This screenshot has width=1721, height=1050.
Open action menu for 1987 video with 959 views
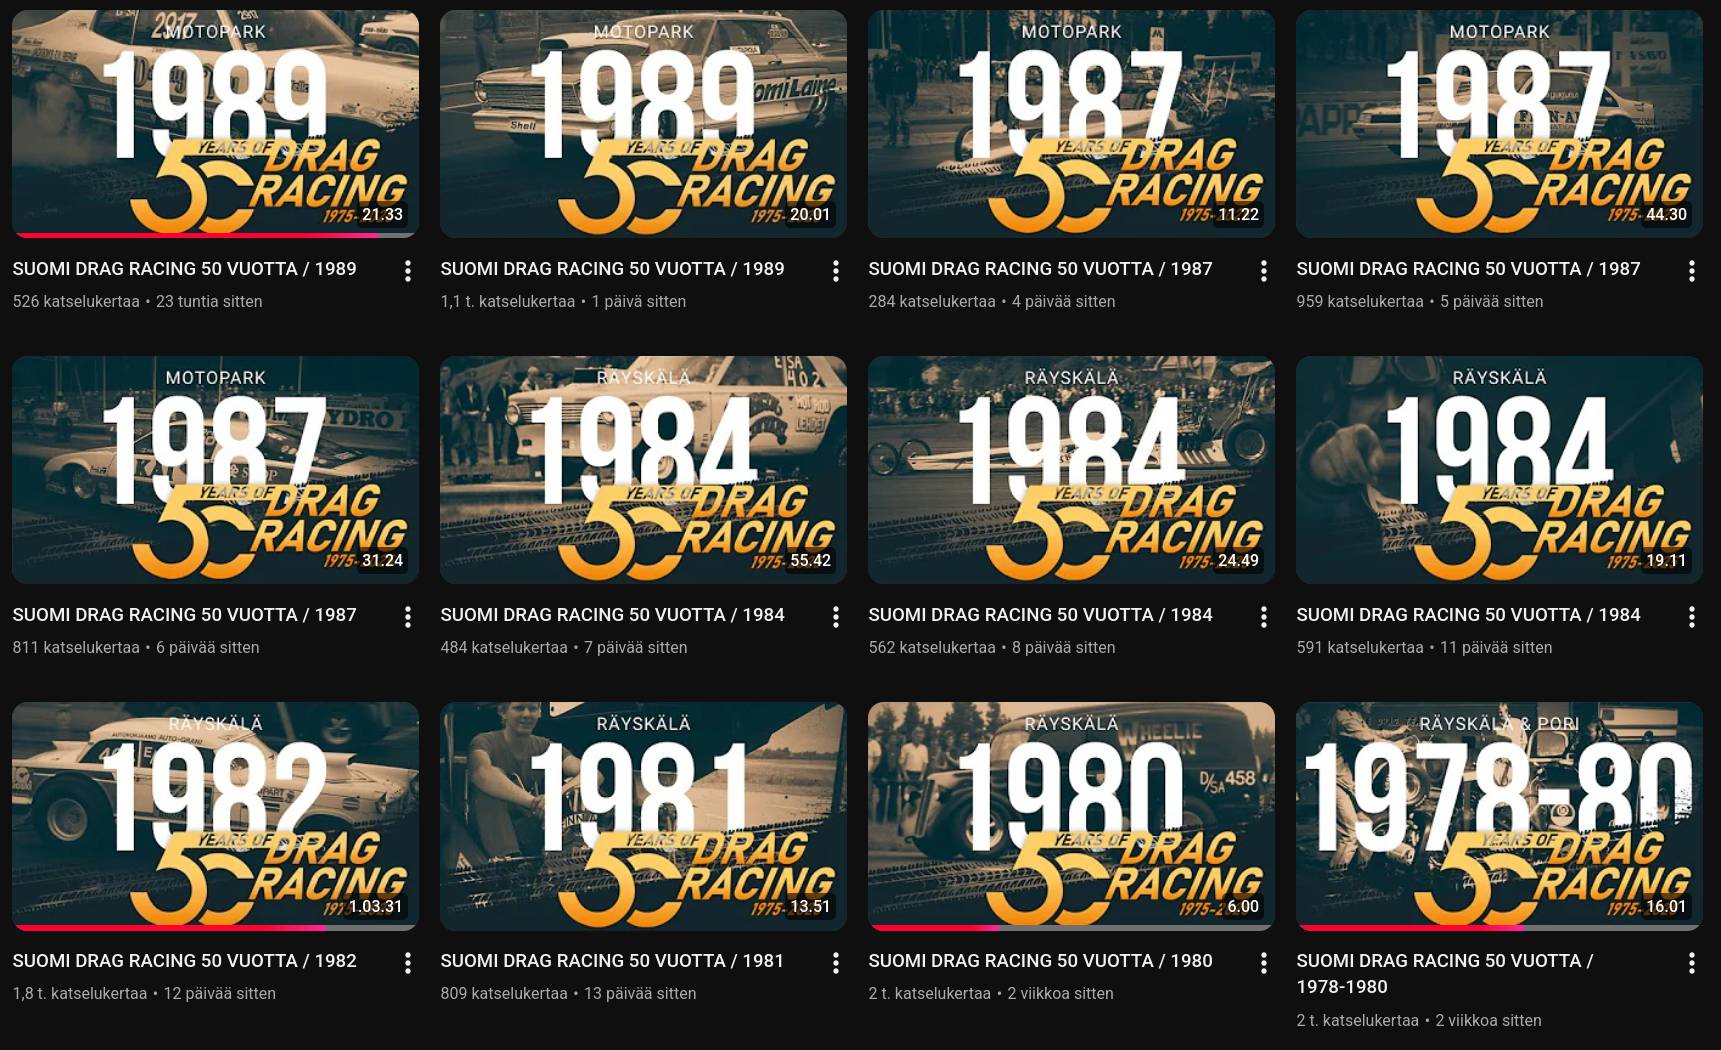click(1691, 271)
